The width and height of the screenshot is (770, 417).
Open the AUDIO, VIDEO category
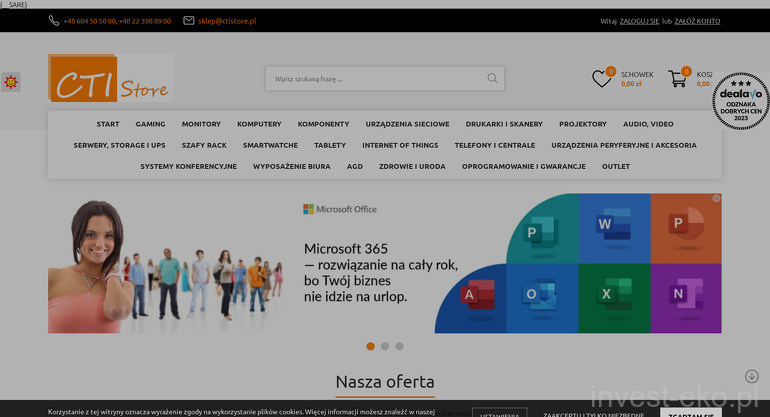[648, 124]
